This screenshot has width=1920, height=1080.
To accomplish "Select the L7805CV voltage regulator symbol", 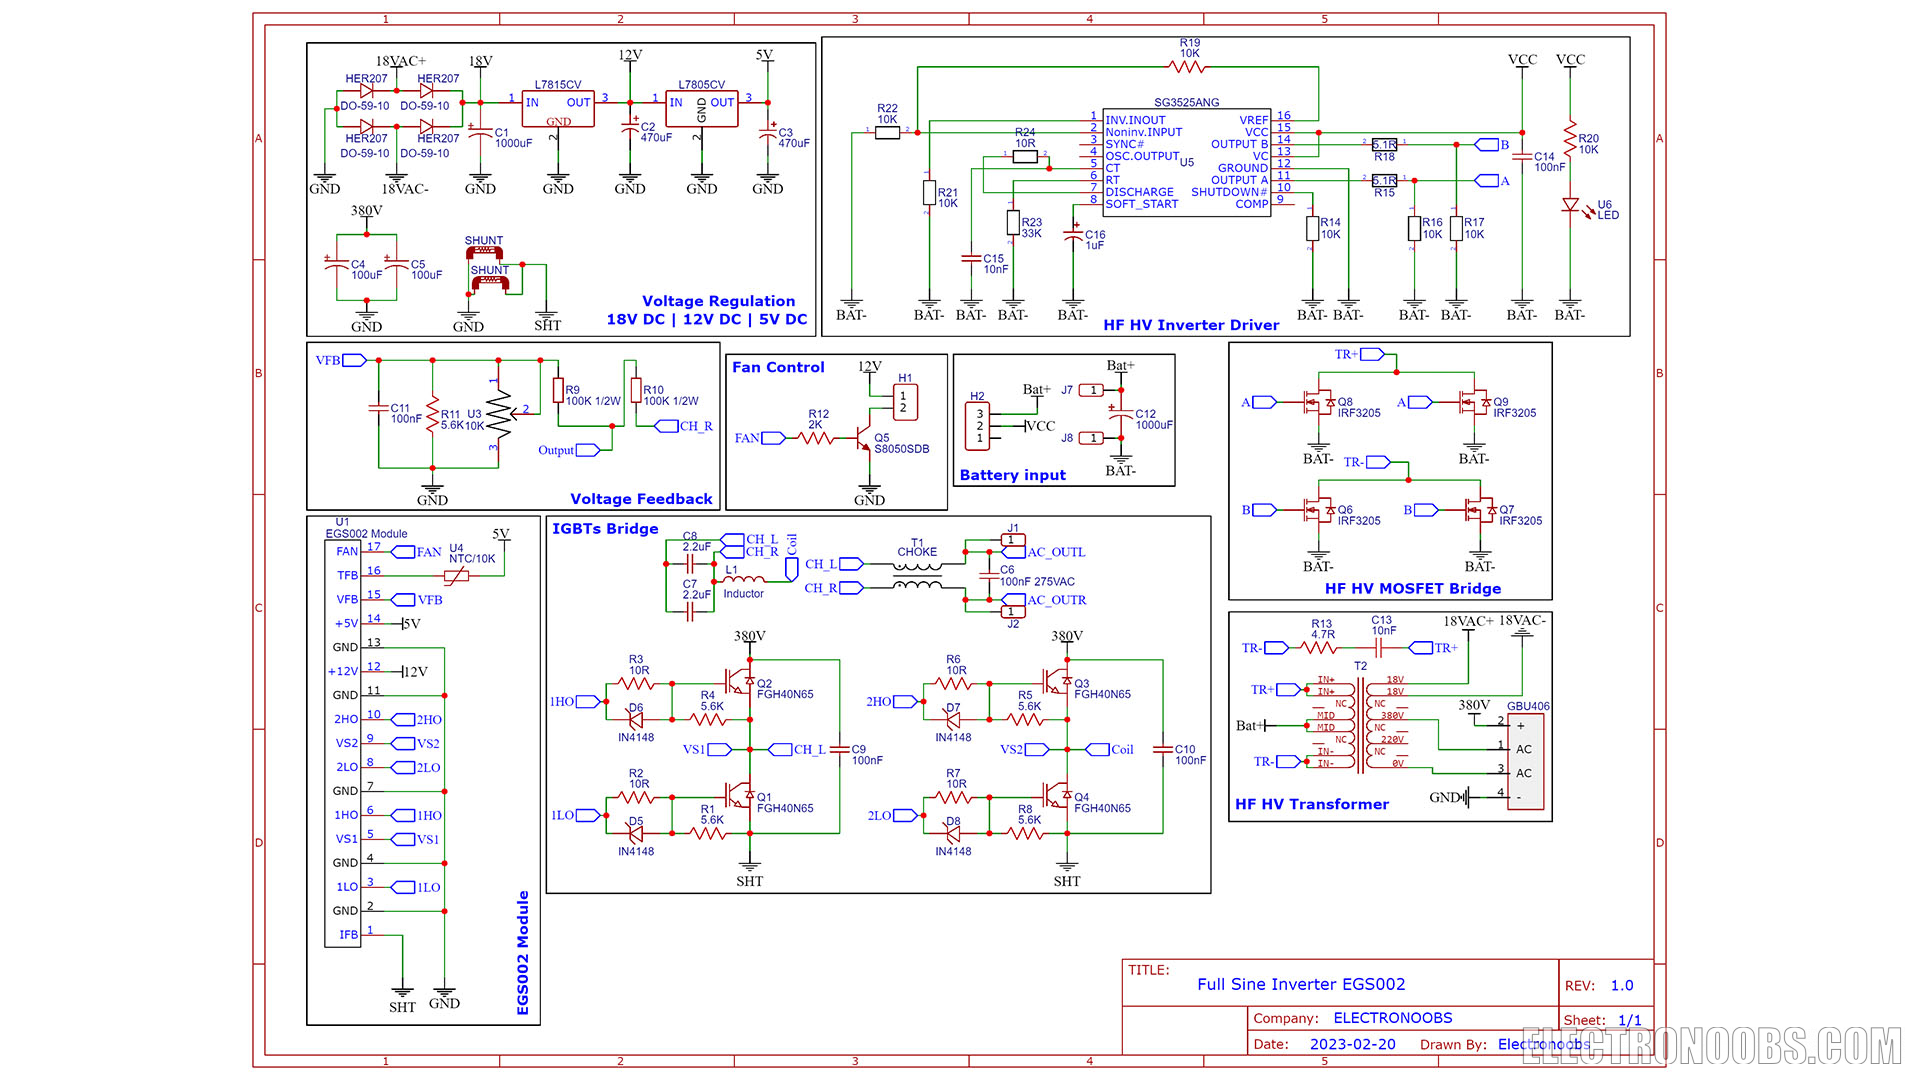I will [702, 109].
